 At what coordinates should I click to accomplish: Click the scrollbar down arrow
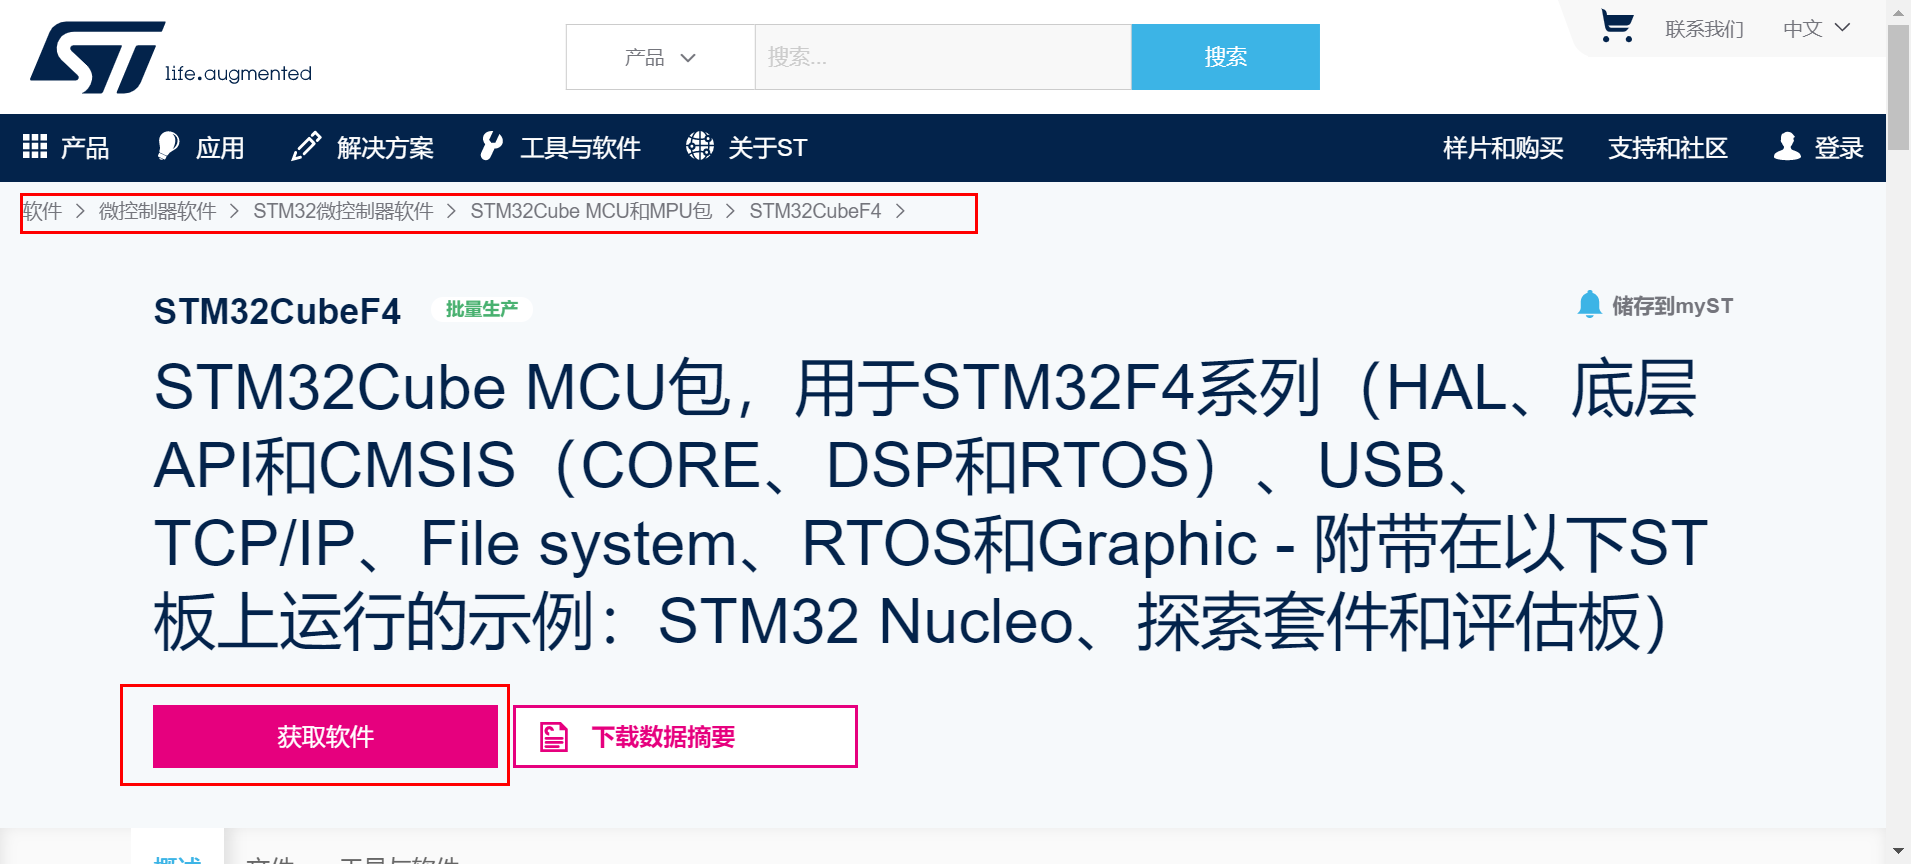click(1898, 851)
